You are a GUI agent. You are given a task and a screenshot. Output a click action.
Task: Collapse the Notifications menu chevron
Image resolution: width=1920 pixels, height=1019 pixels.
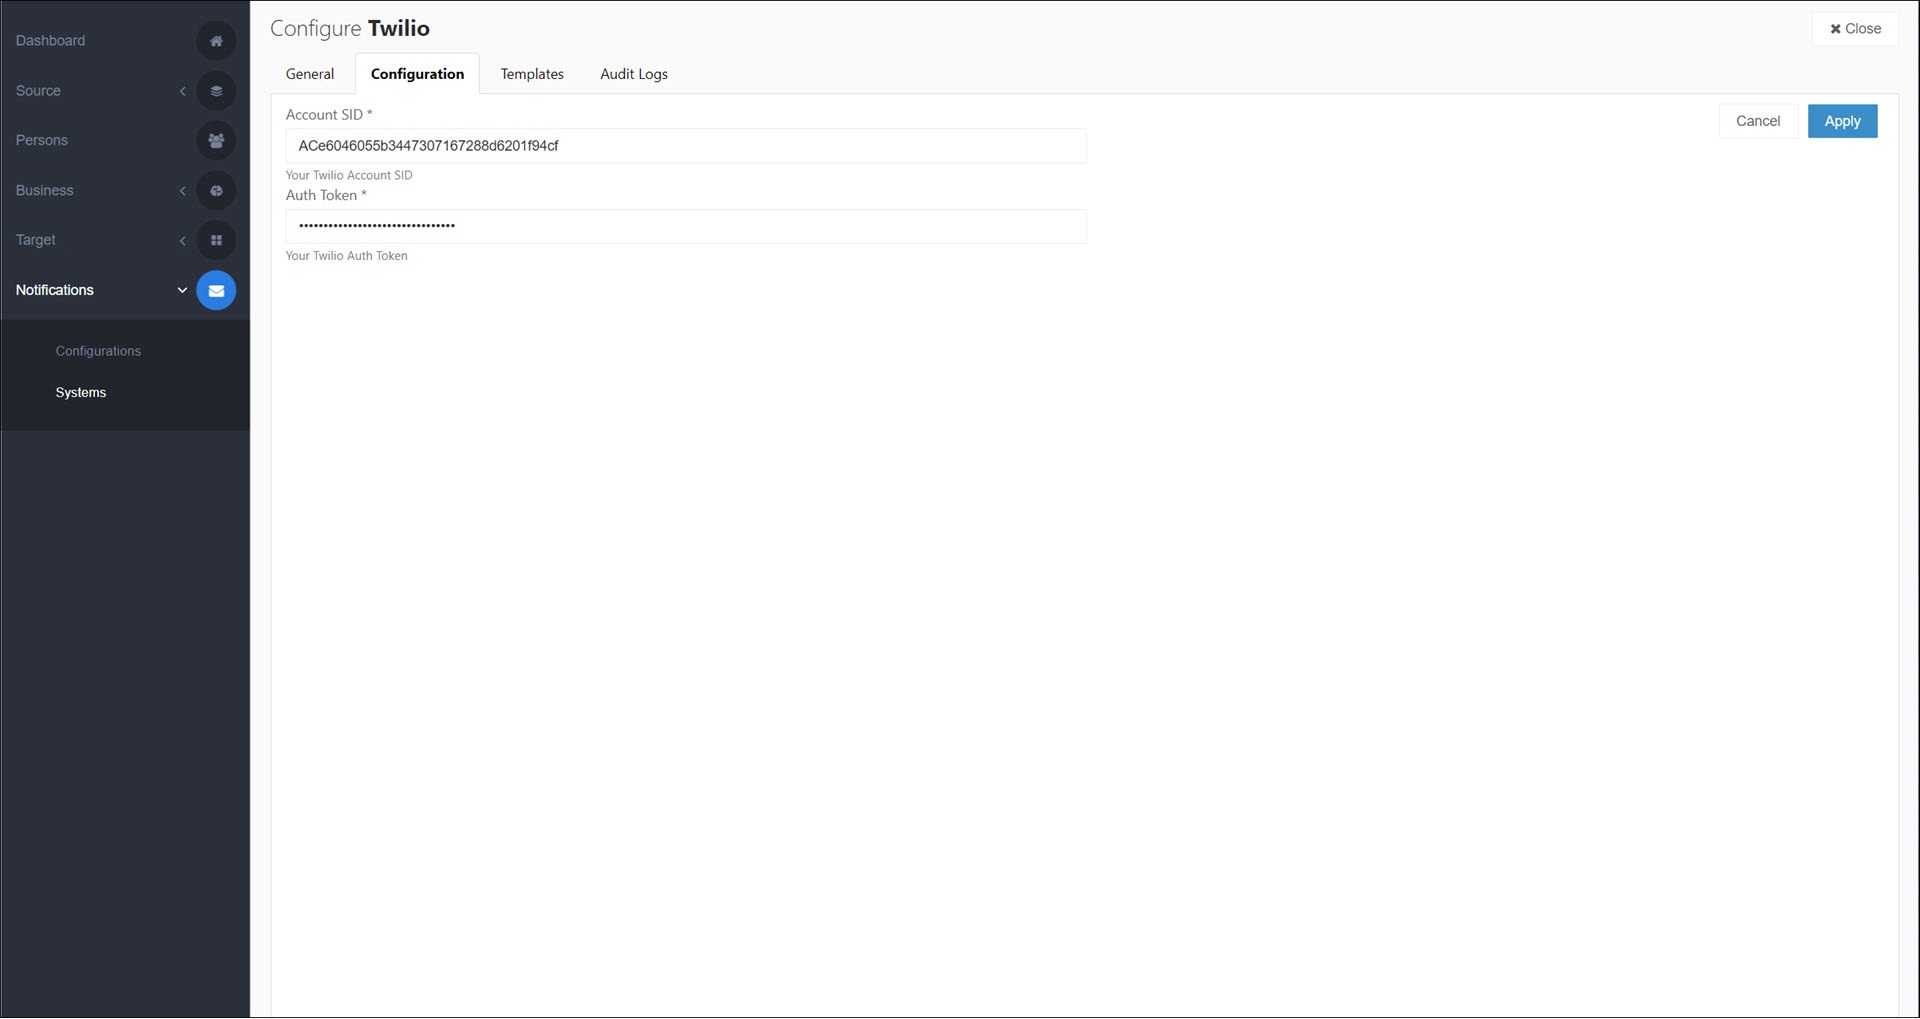[x=182, y=291]
